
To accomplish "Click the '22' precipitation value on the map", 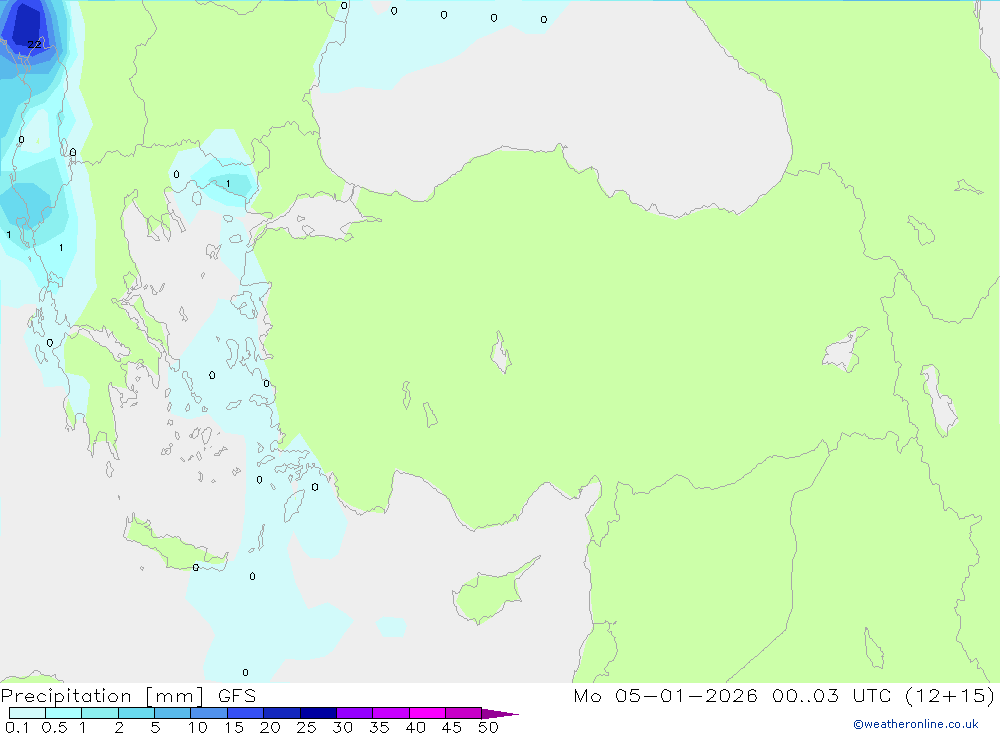I will pos(34,44).
